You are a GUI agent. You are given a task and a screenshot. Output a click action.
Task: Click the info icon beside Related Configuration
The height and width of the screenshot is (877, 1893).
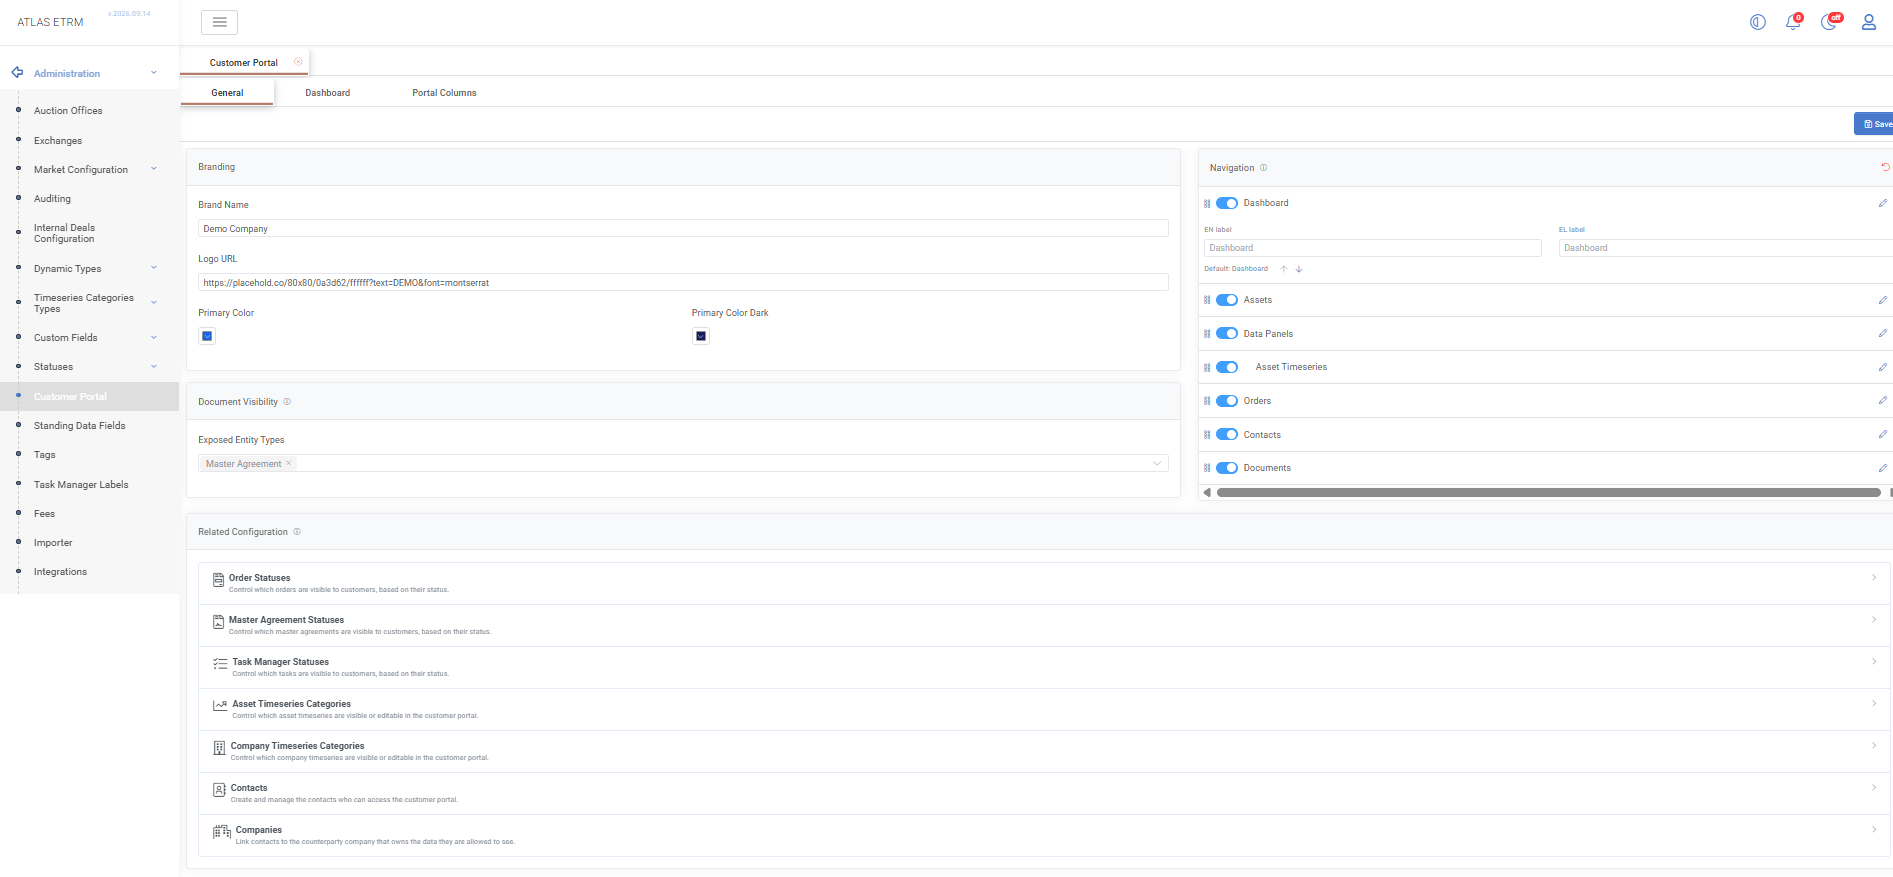point(297,532)
